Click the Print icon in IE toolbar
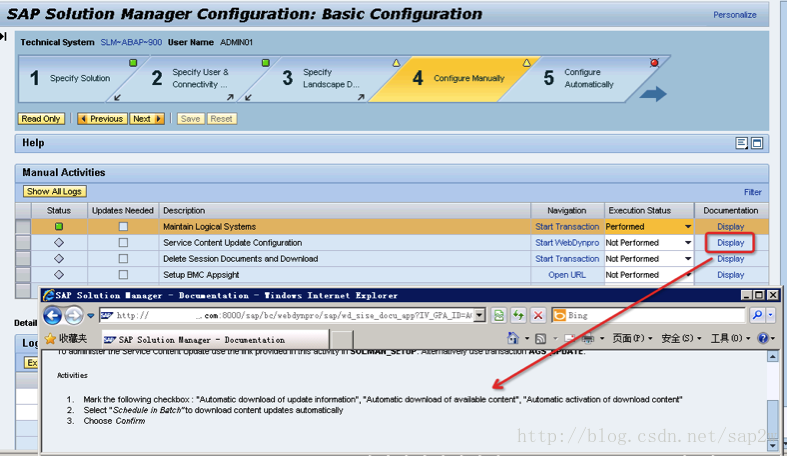The height and width of the screenshot is (456, 788). (587, 338)
